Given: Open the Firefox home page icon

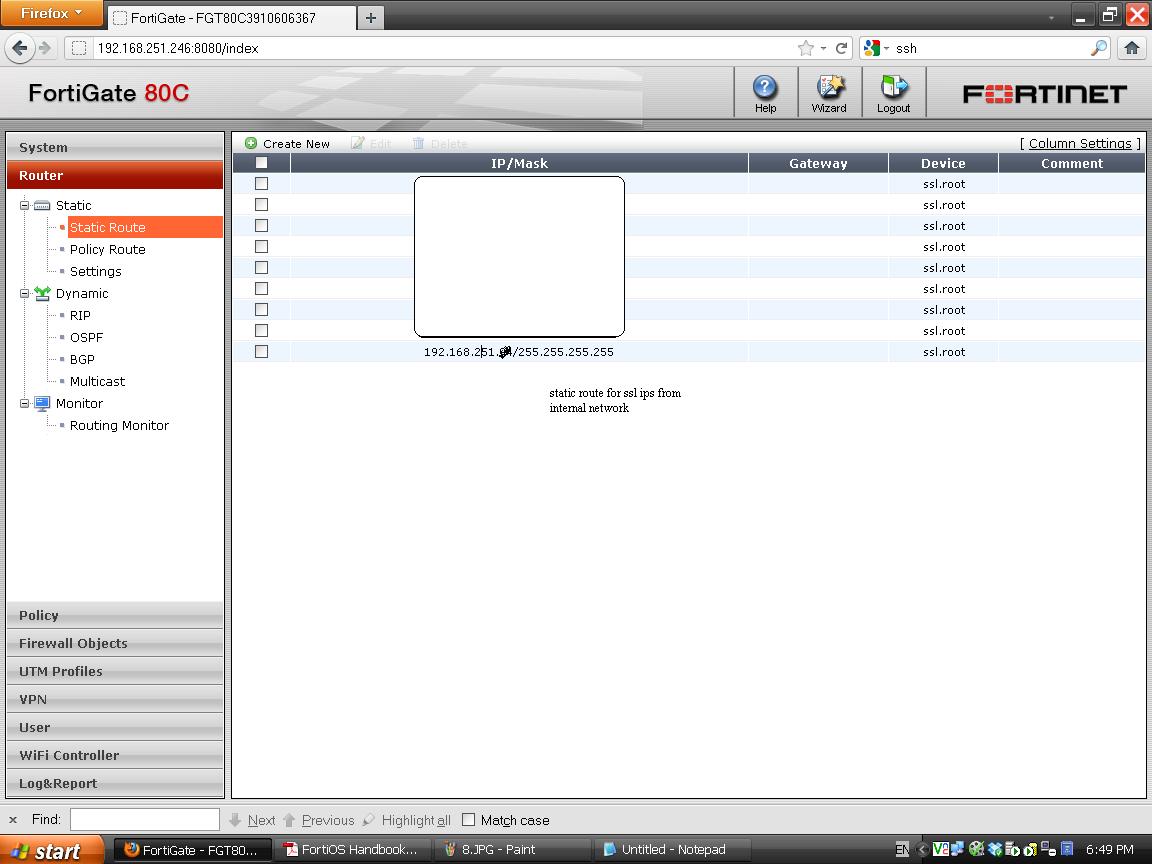Looking at the screenshot, I should click(x=1131, y=48).
